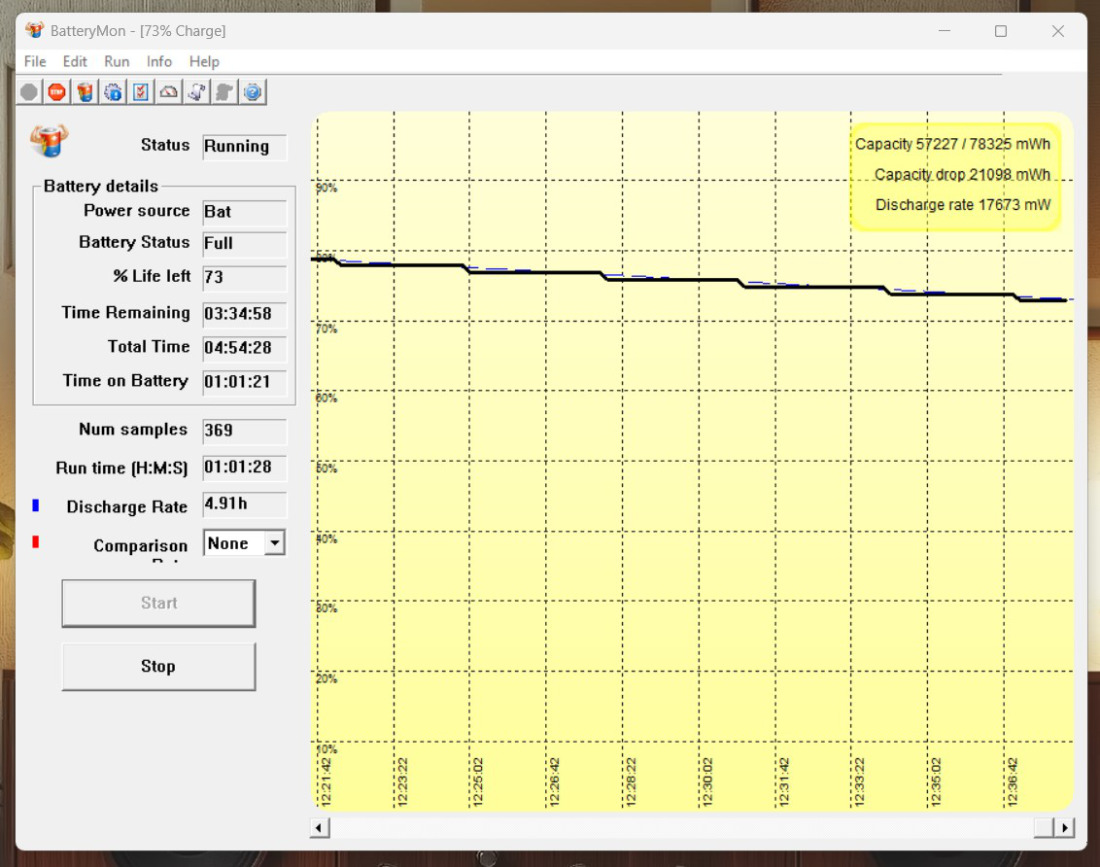
Task: Click the greyed-out start octagon toolbar icon
Action: pyautogui.click(x=29, y=92)
